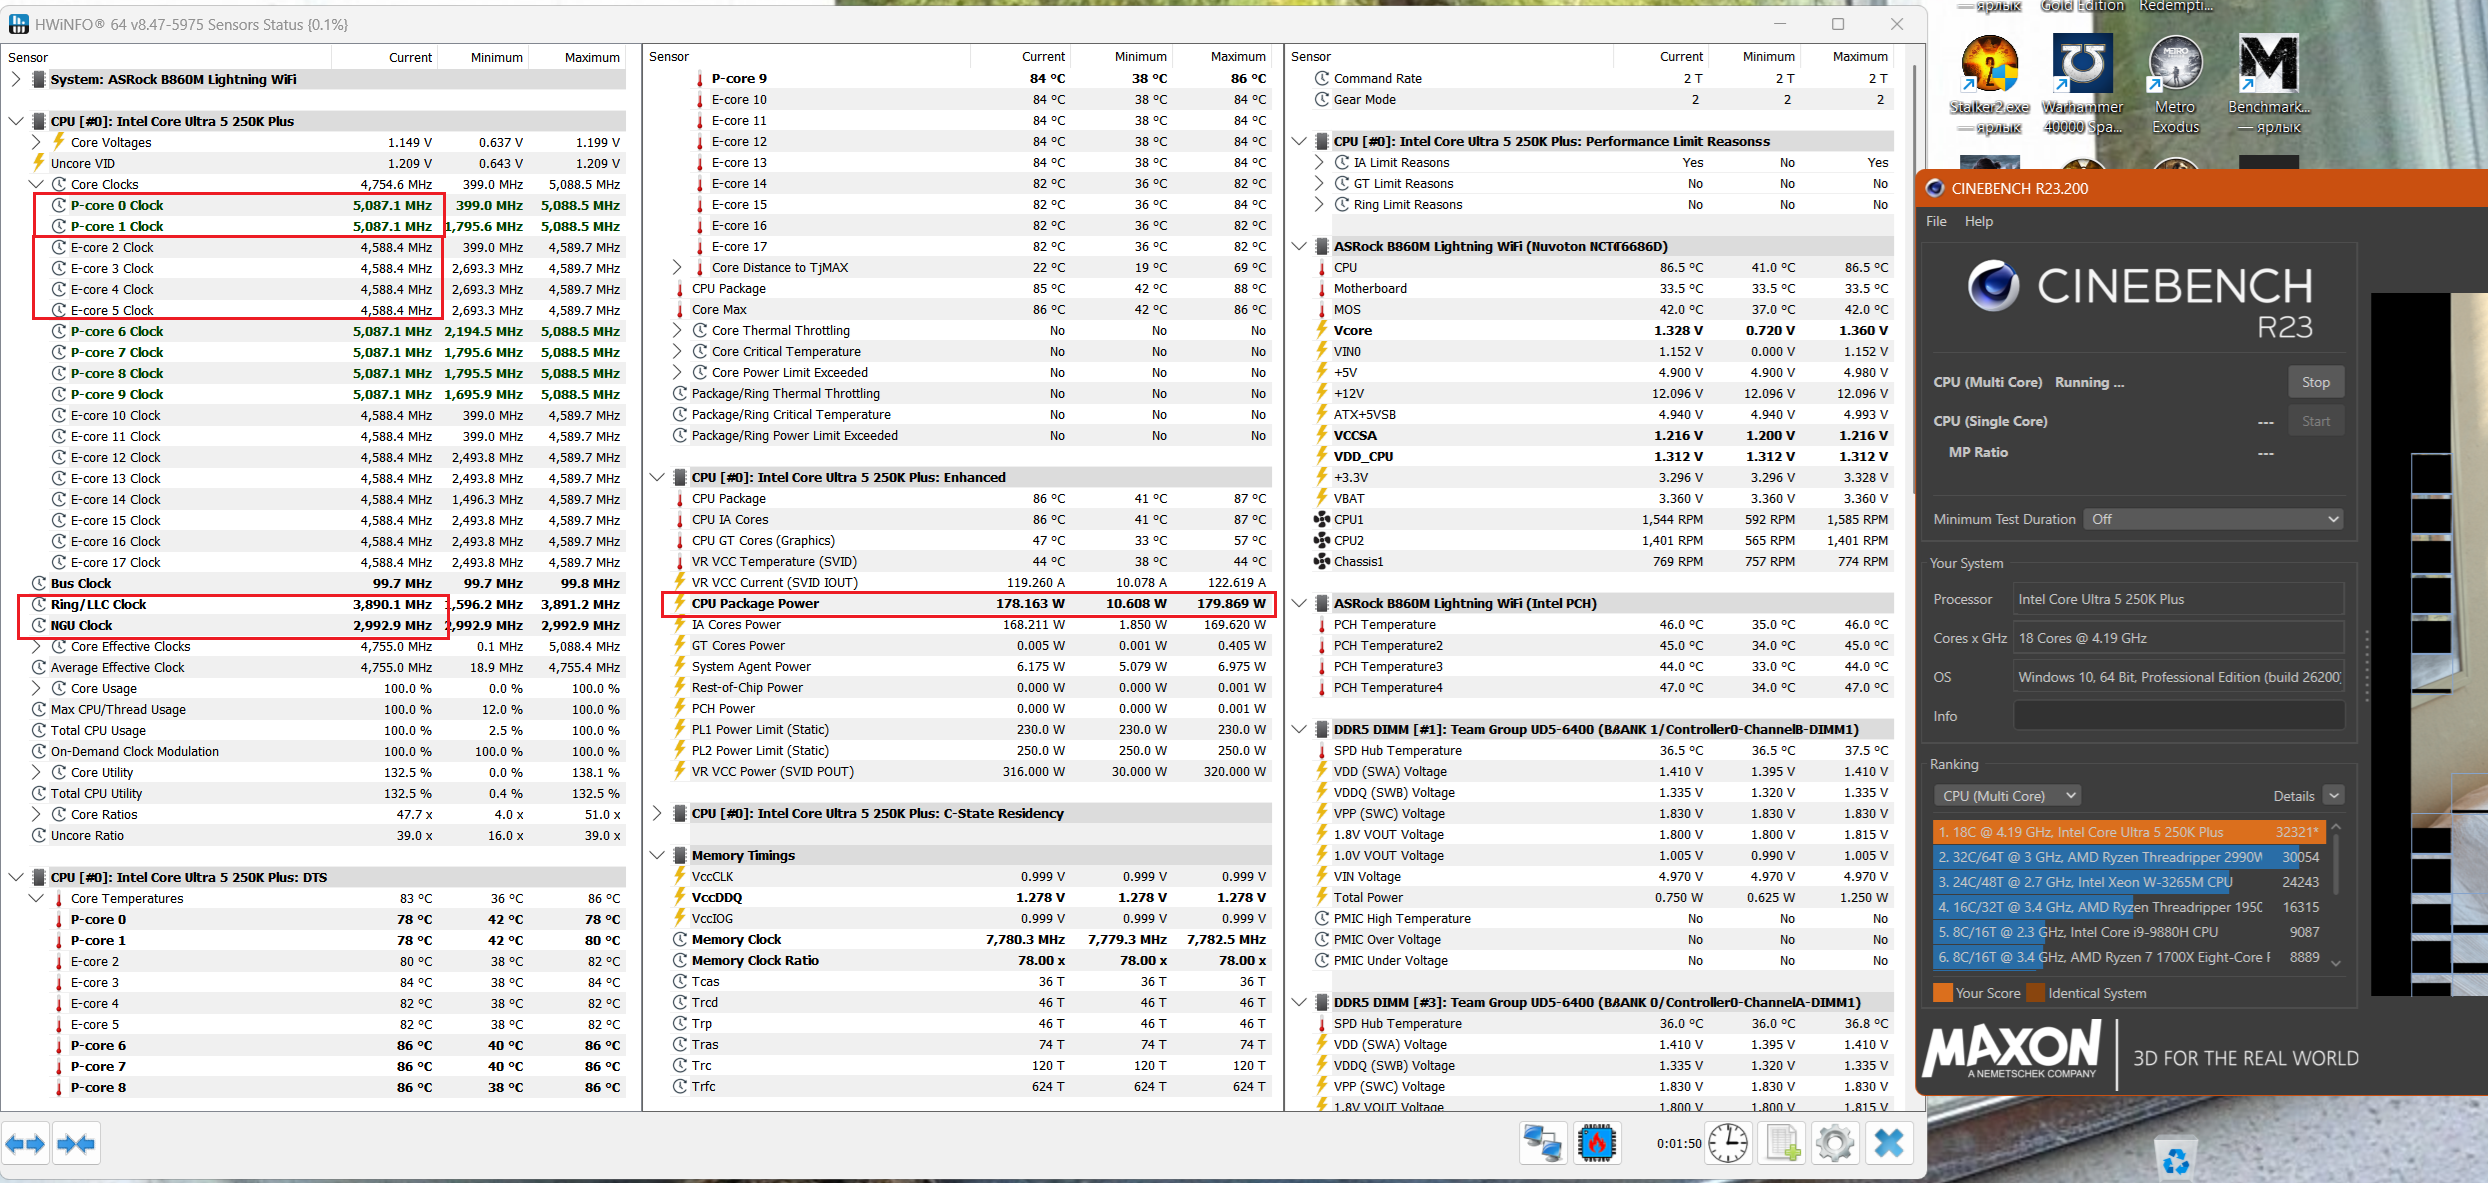Screen dimensions: 2488x1183
Task: Open the CPU (Multi Core) ranking dropdown
Action: tap(2007, 796)
